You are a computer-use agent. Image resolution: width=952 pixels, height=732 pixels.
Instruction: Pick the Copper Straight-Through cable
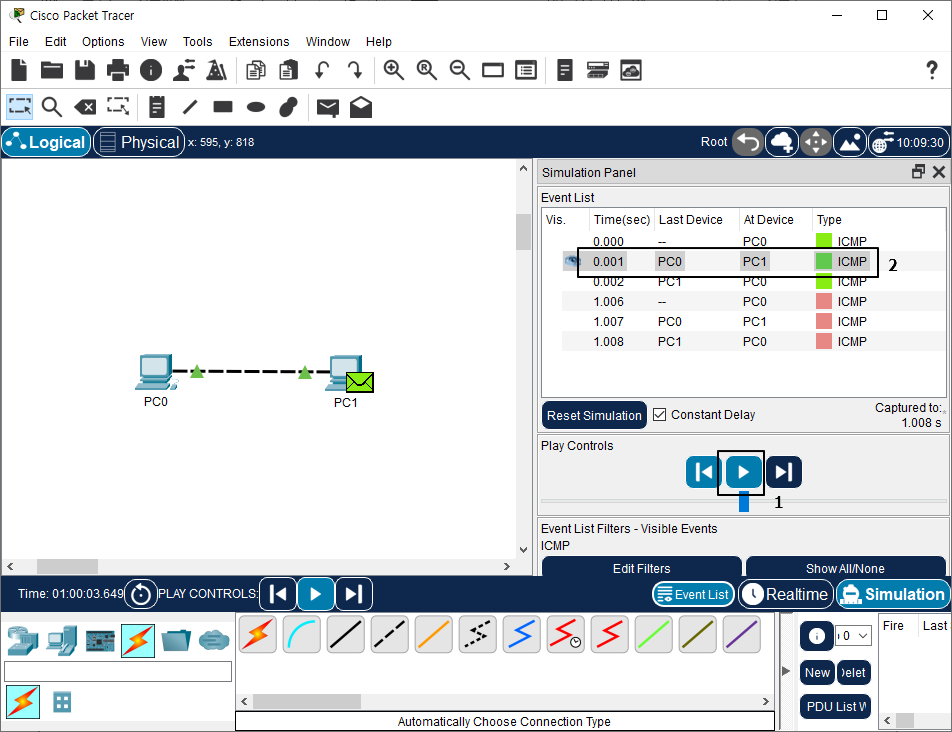345,634
